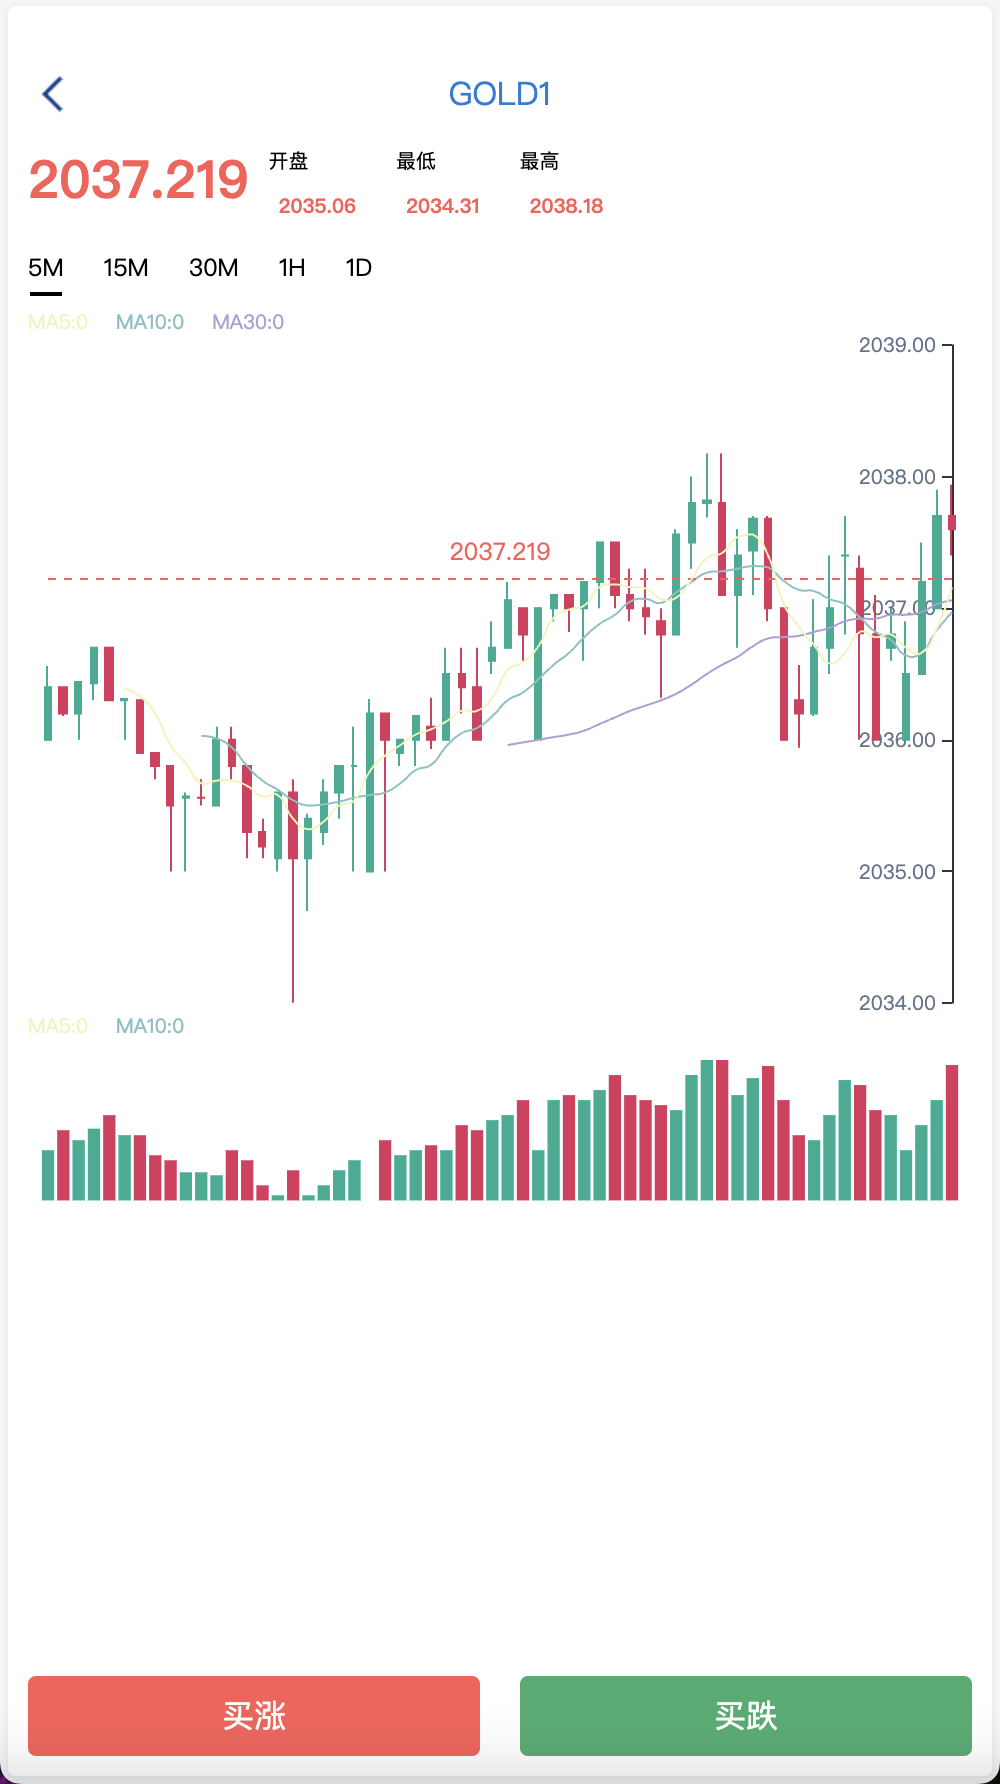Switch to the 15M timeframe tab

click(125, 268)
